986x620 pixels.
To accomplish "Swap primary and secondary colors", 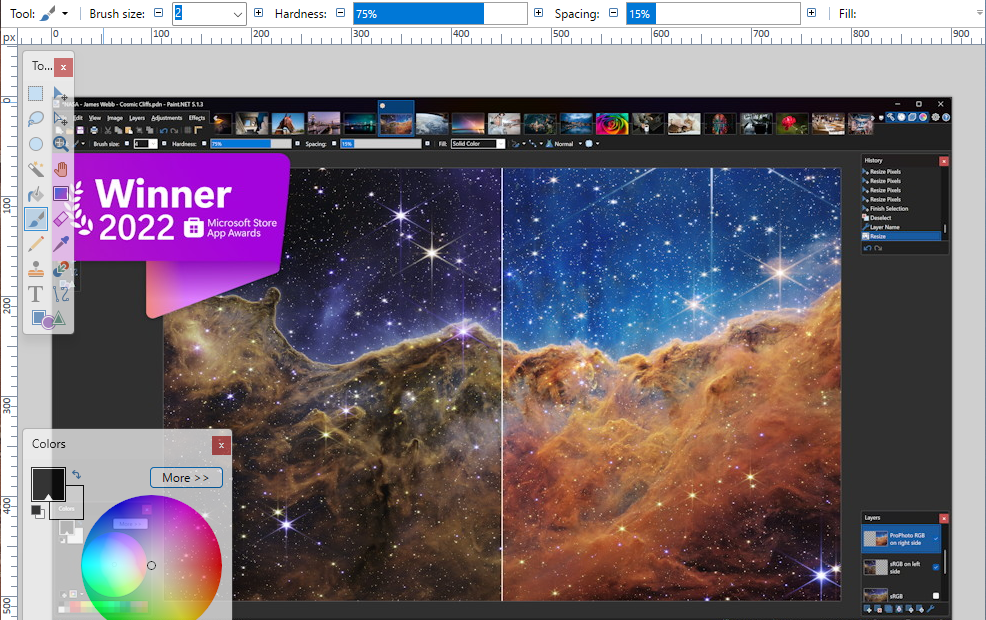I will (x=76, y=474).
